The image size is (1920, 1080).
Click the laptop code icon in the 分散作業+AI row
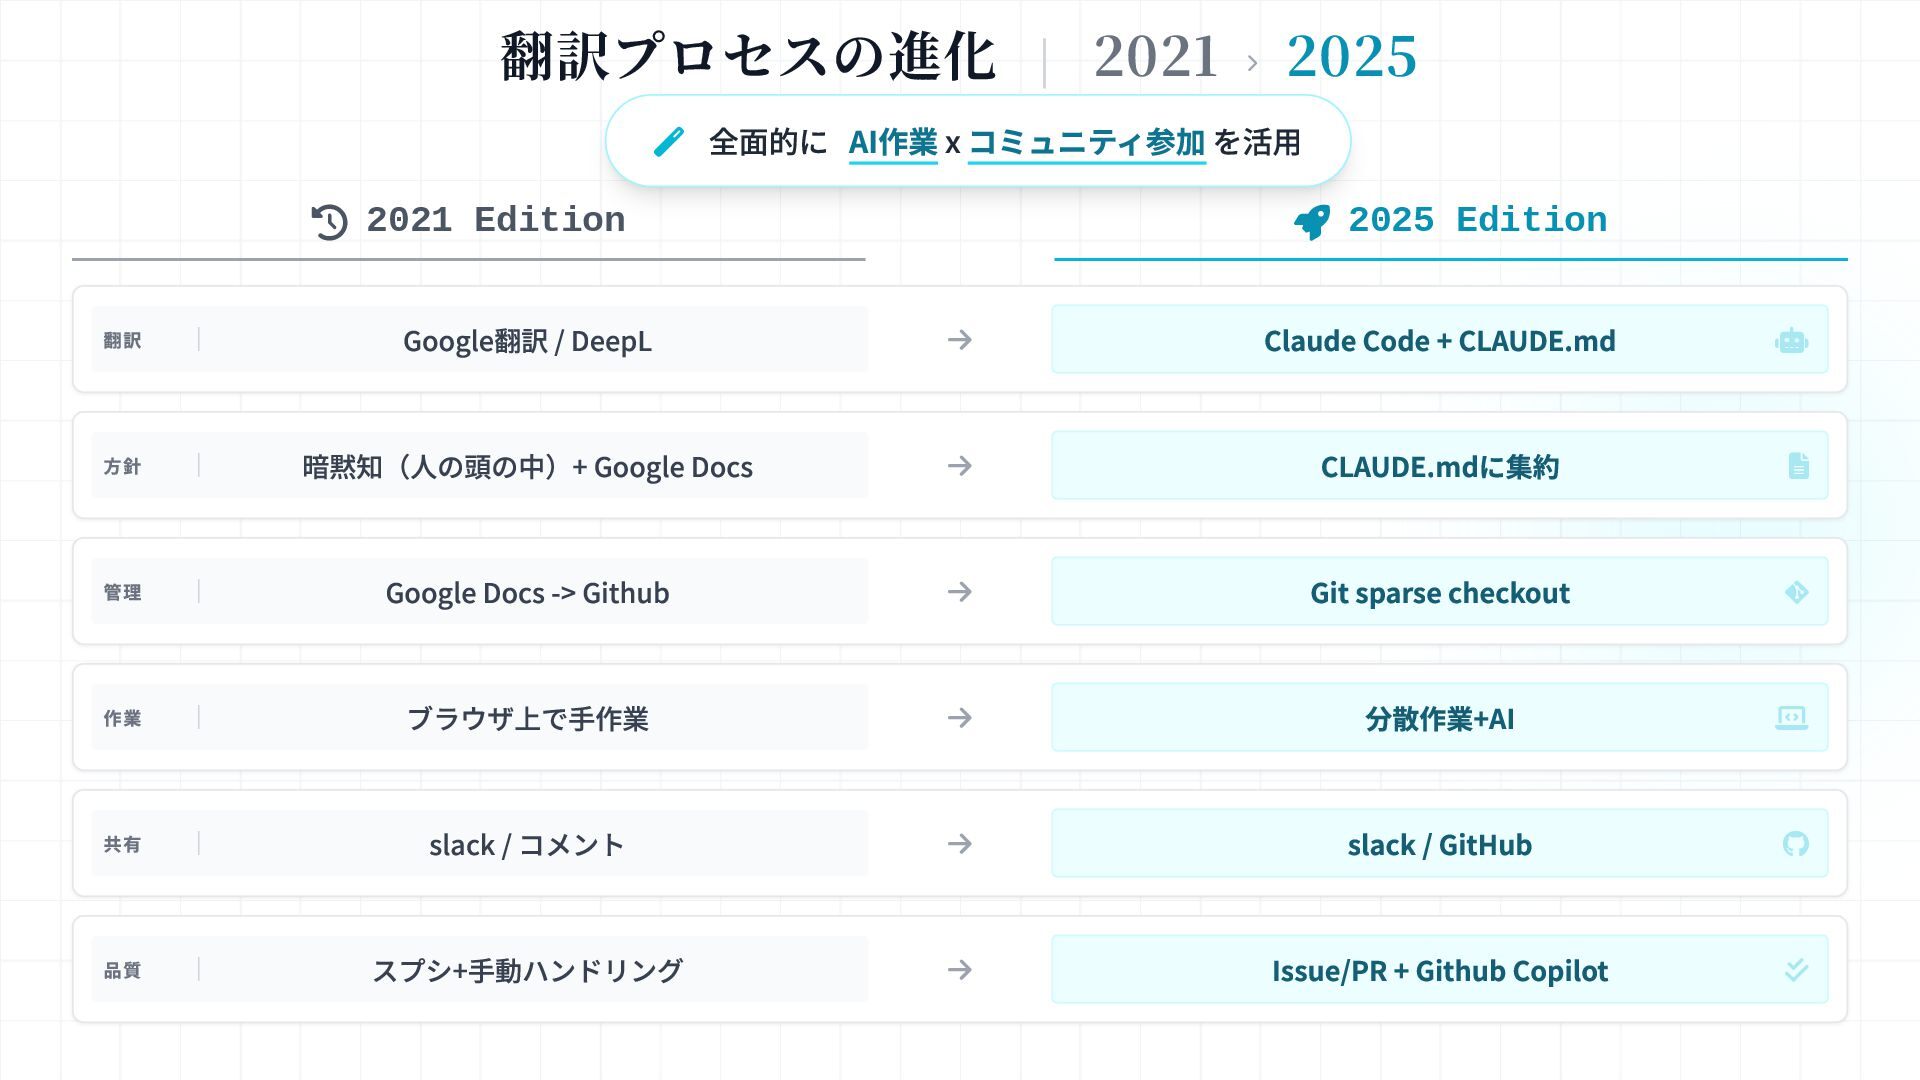coord(1791,718)
